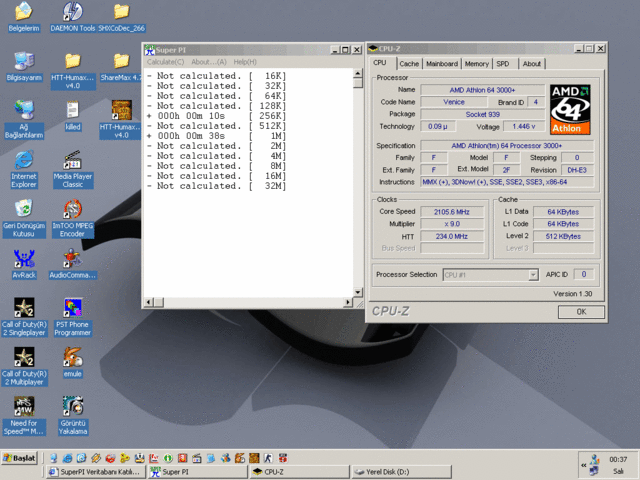640x480 pixels.
Task: Click Level 2 cache value 512 KBytes
Action: coord(564,236)
